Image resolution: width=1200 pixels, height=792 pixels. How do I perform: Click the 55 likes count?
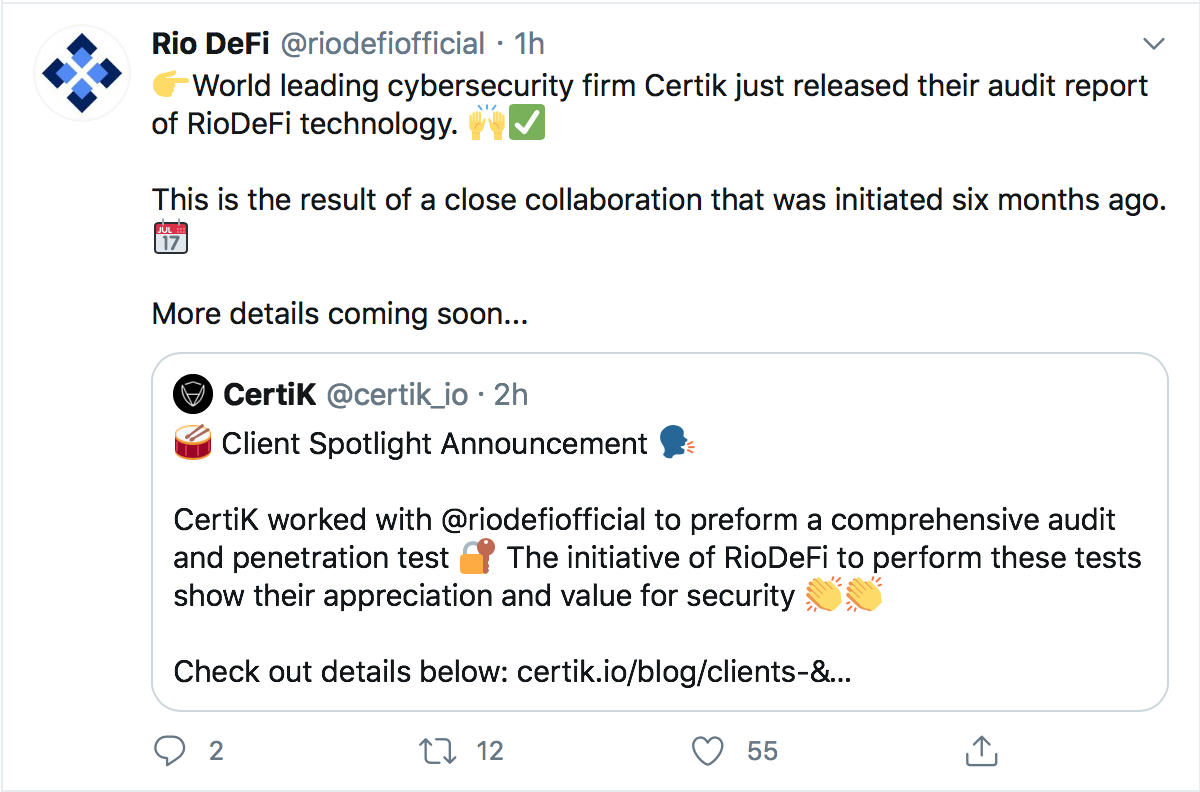[763, 750]
